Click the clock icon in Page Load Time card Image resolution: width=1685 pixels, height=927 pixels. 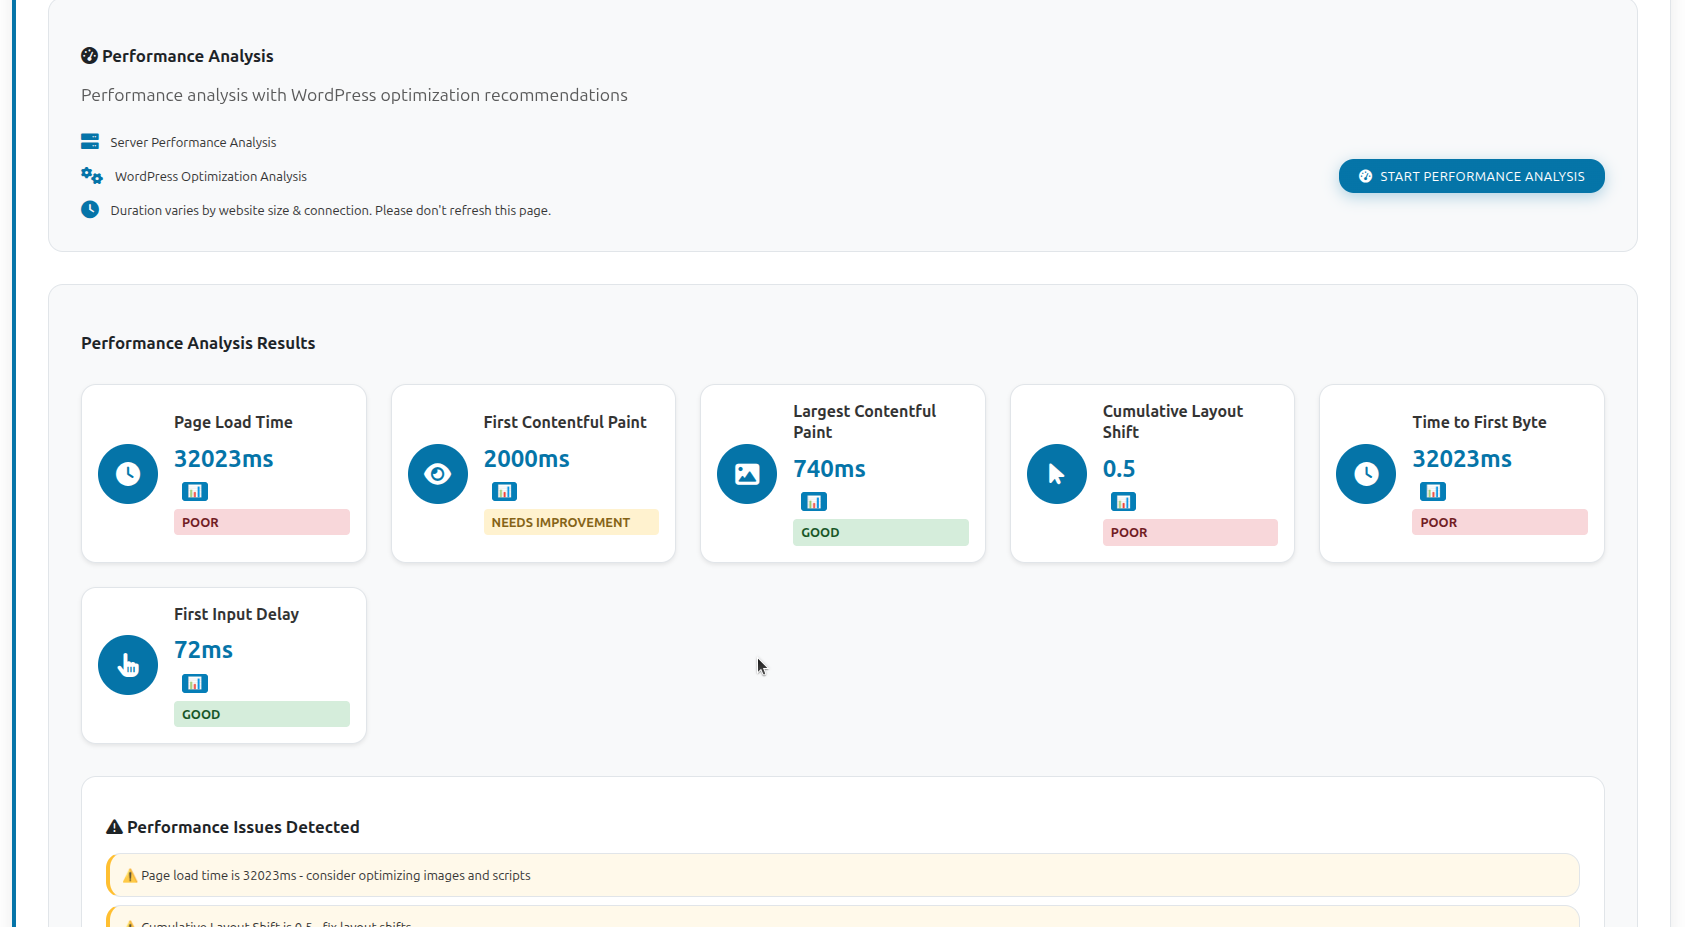[x=128, y=474]
